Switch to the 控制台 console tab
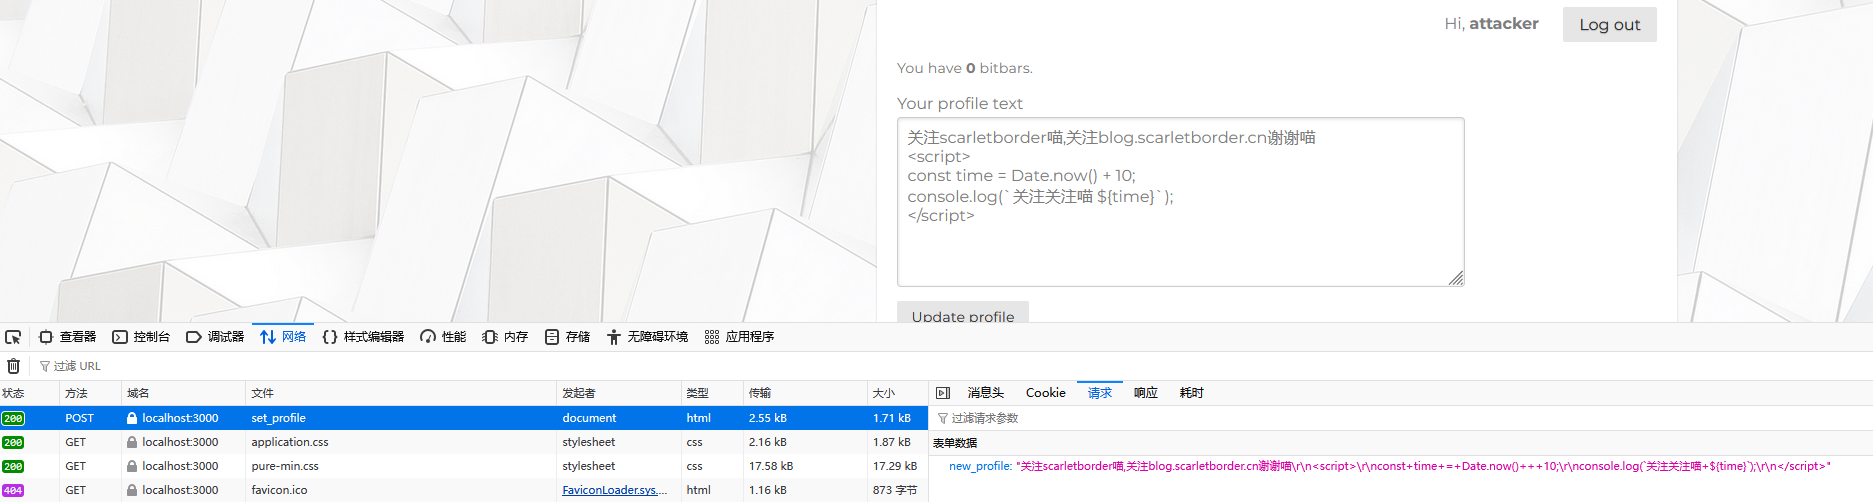Screen dimensions: 1873x502 pos(141,337)
